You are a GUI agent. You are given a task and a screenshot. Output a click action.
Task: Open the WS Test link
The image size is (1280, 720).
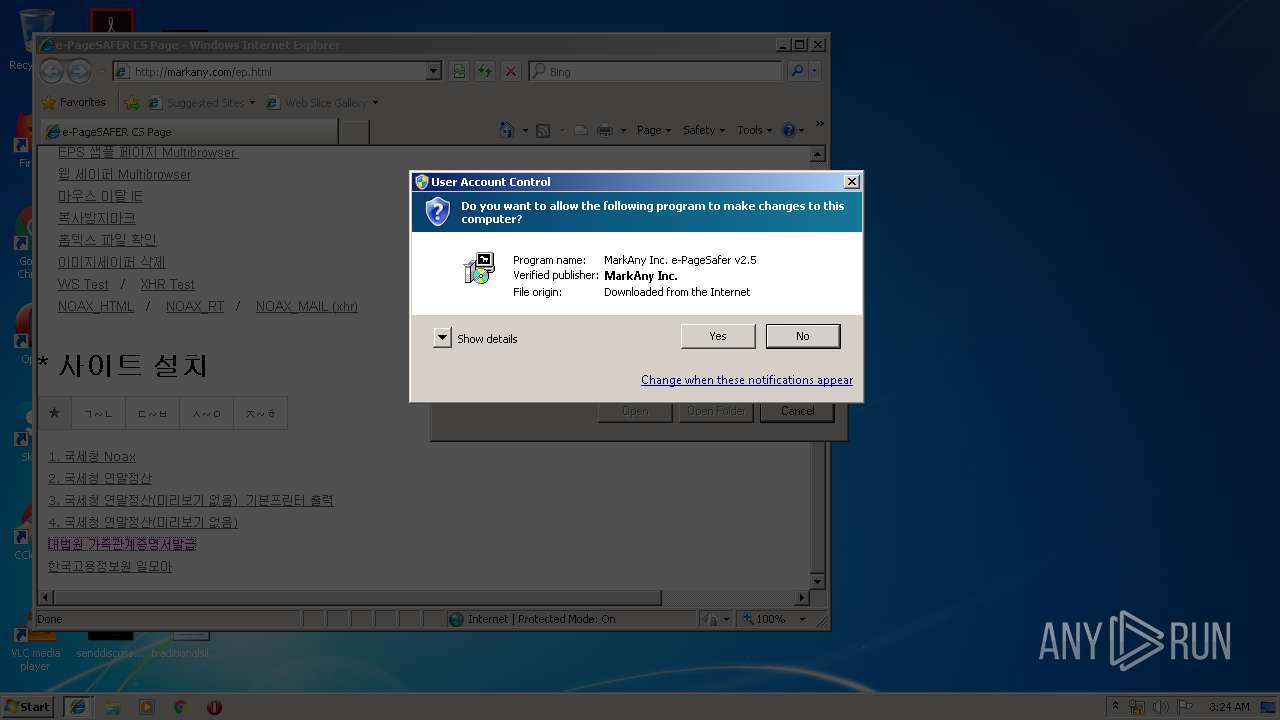point(83,284)
